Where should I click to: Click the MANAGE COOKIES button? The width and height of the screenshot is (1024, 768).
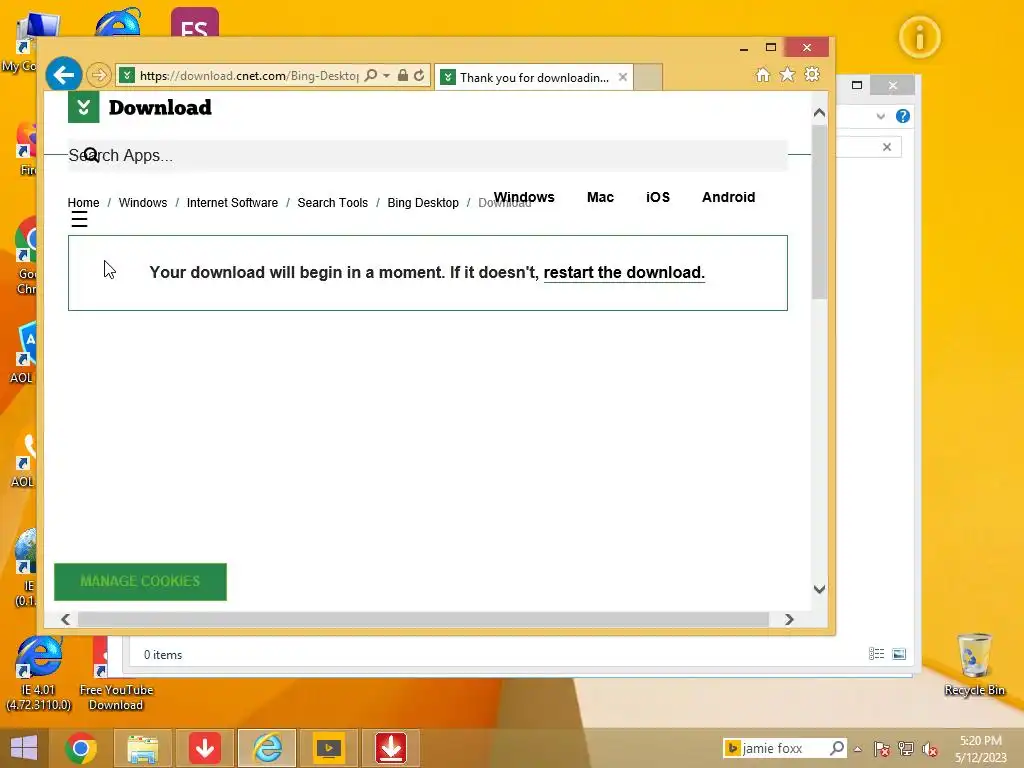(x=140, y=582)
